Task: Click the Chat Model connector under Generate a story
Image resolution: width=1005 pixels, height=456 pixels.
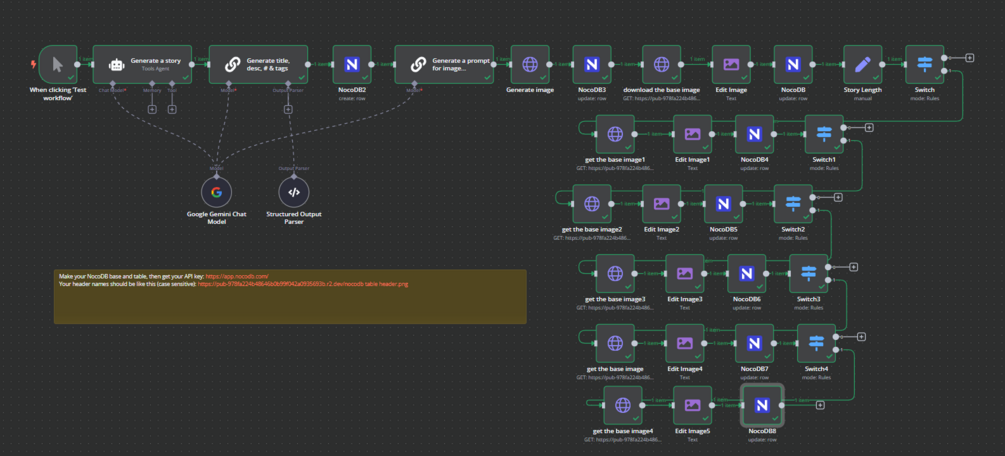Action: (x=113, y=83)
